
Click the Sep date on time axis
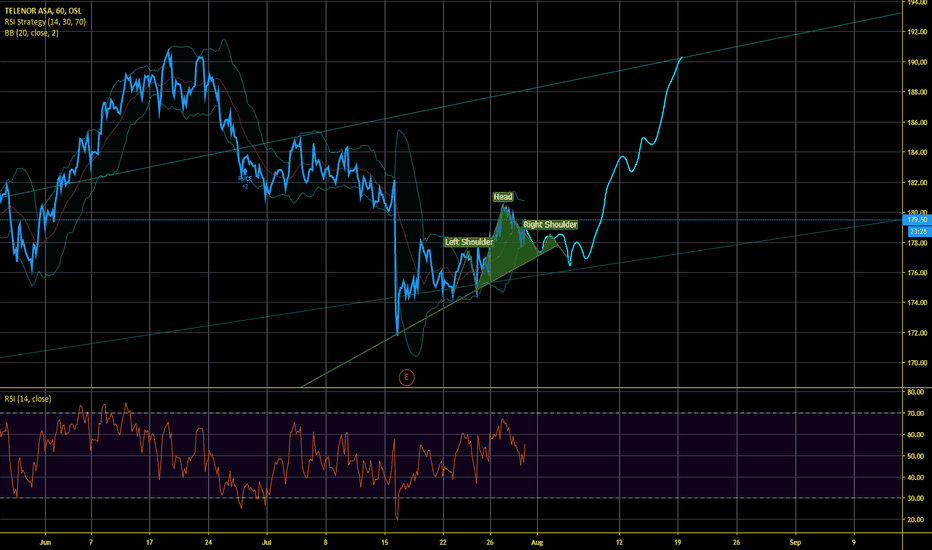(795, 542)
